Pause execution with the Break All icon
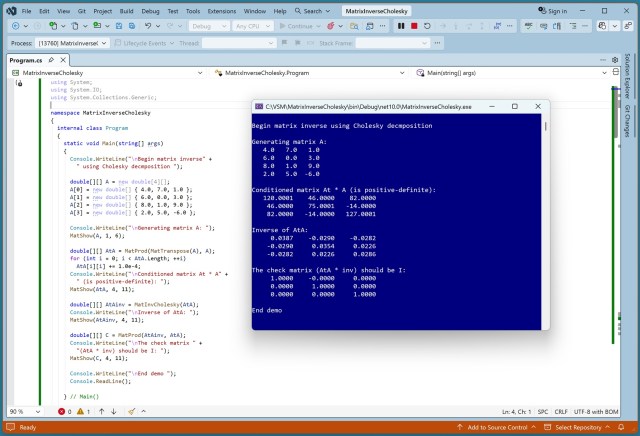Screen dimensions: 640x436 pos(402,26)
